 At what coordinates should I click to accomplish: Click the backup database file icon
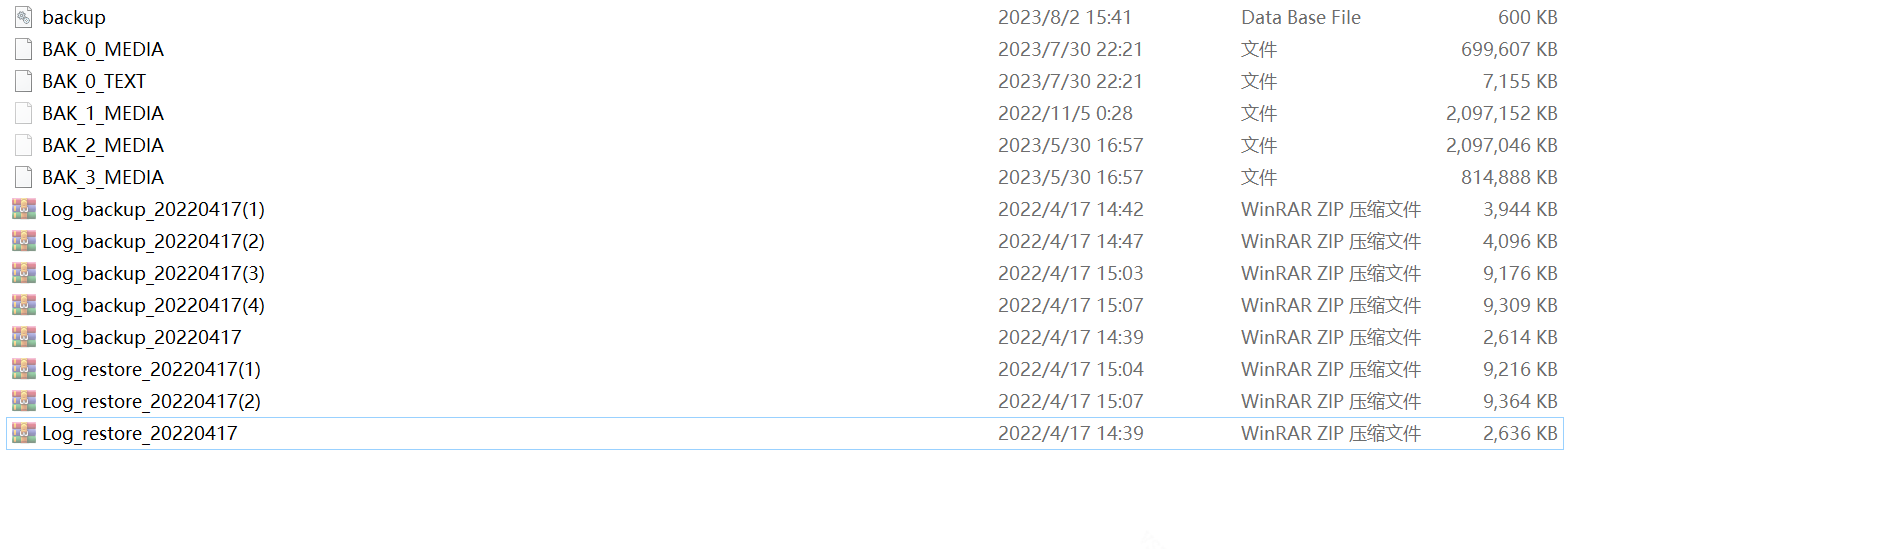tap(23, 17)
